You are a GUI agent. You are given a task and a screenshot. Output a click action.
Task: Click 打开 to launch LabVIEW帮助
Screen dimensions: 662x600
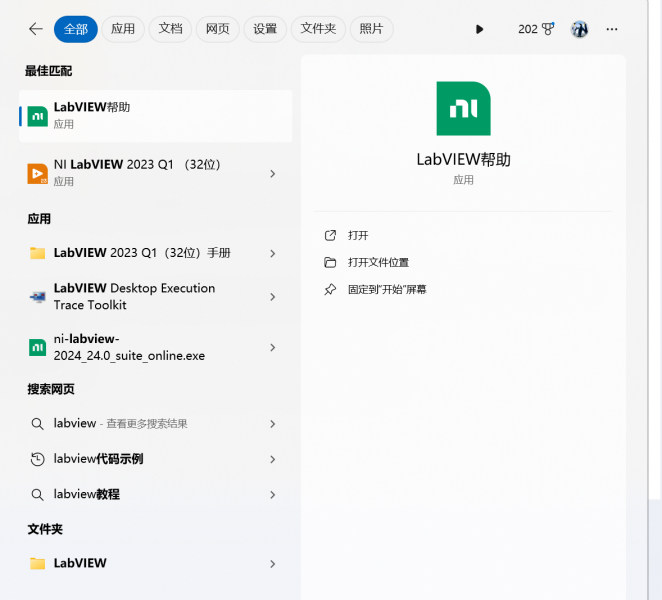coord(358,235)
